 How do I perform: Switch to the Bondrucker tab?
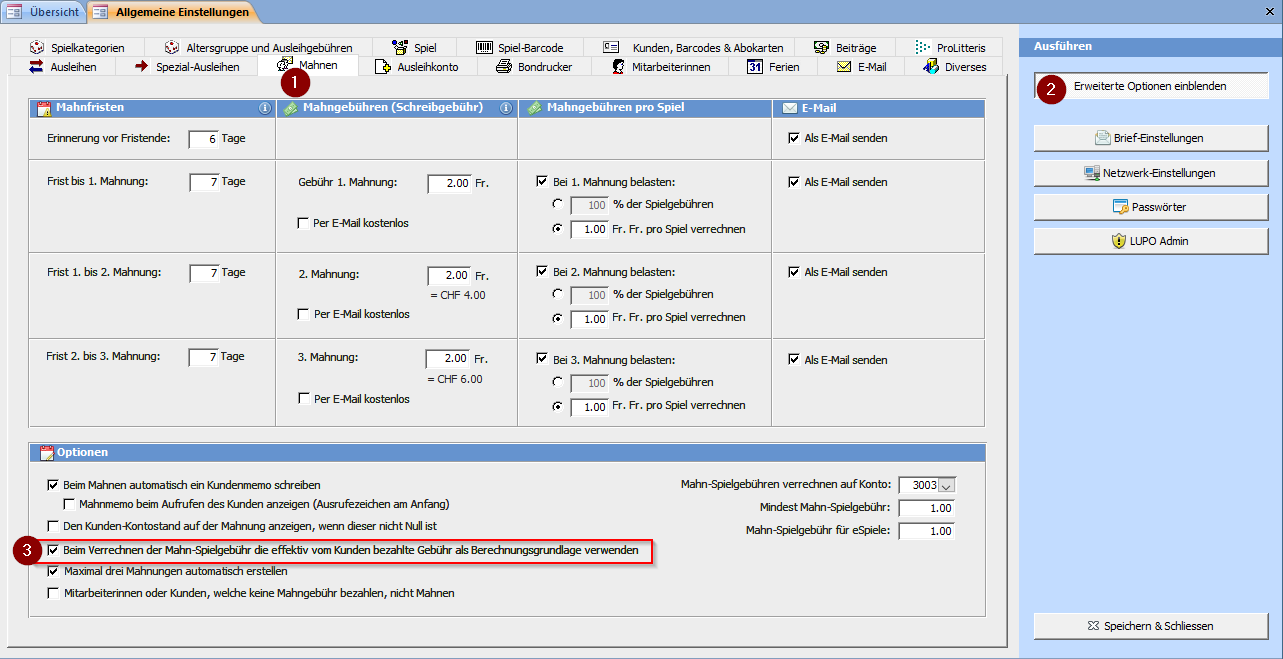(533, 67)
